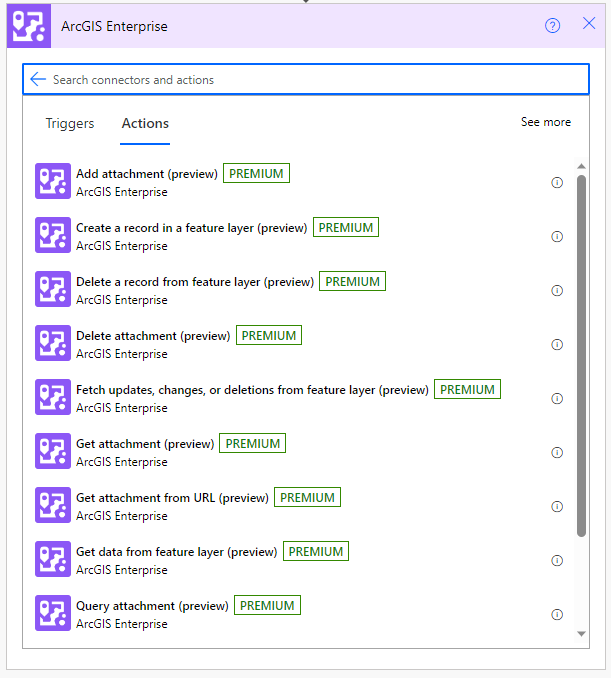Click icon for Fetch updates action

point(53,397)
